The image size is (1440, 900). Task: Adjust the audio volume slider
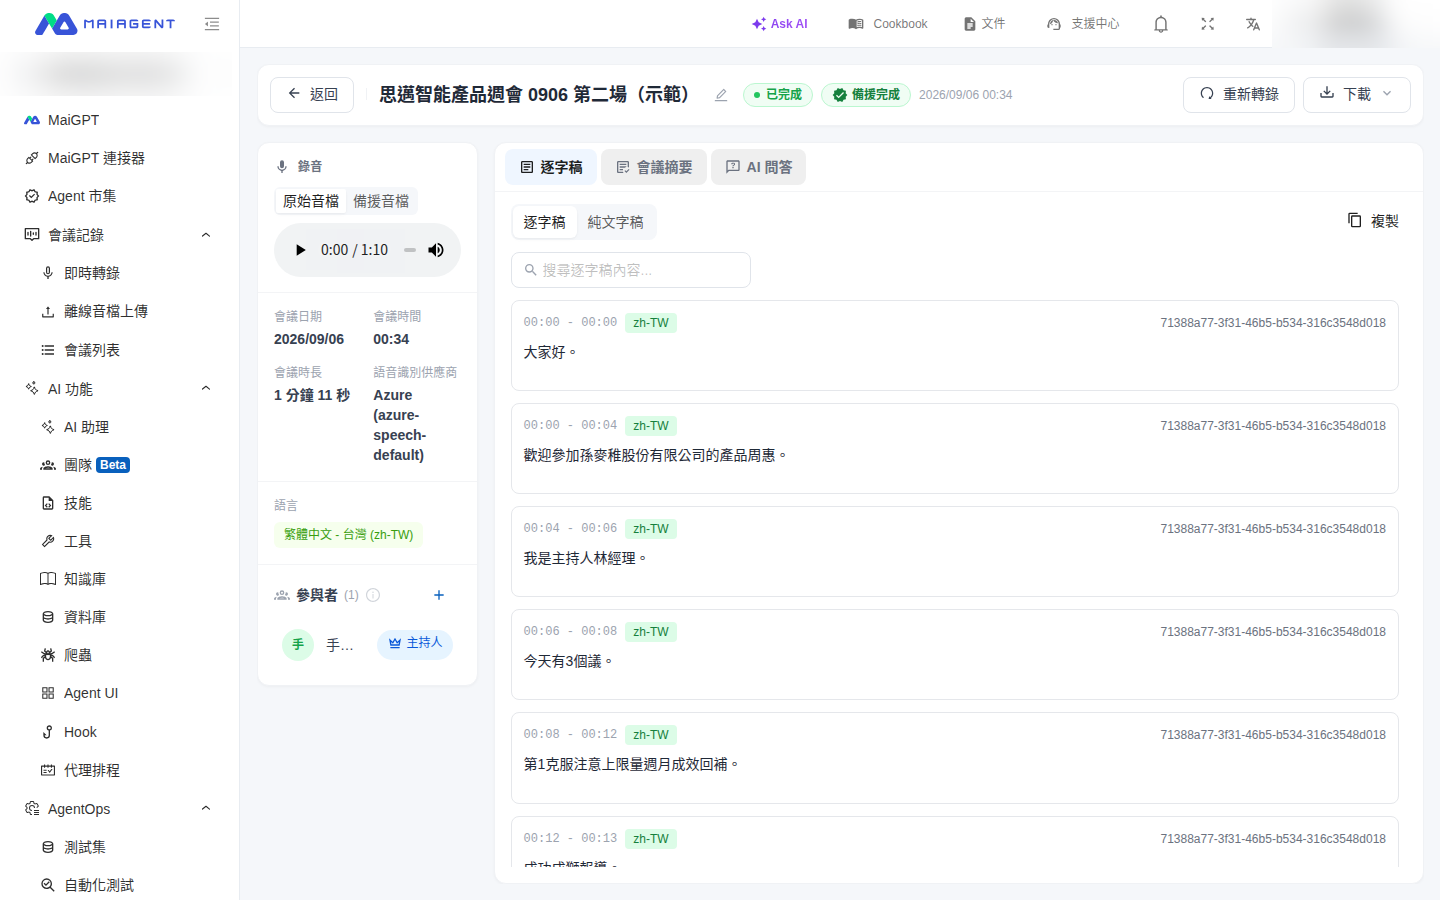(x=410, y=250)
